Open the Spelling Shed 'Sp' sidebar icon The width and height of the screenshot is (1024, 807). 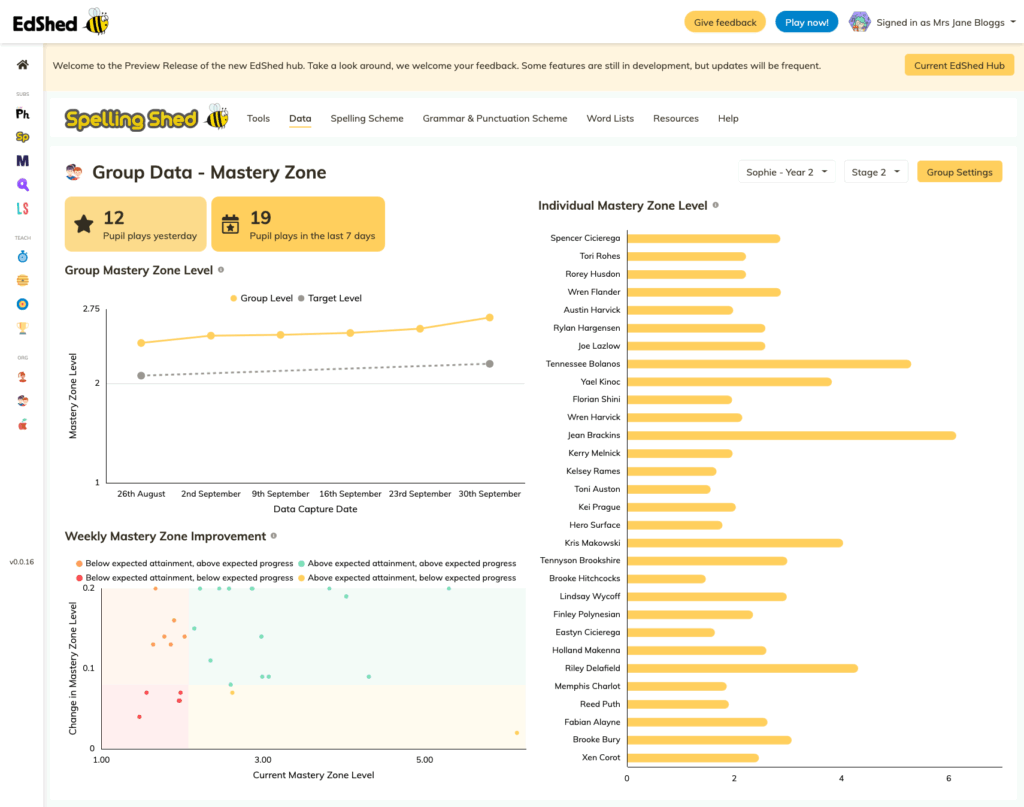pos(22,137)
